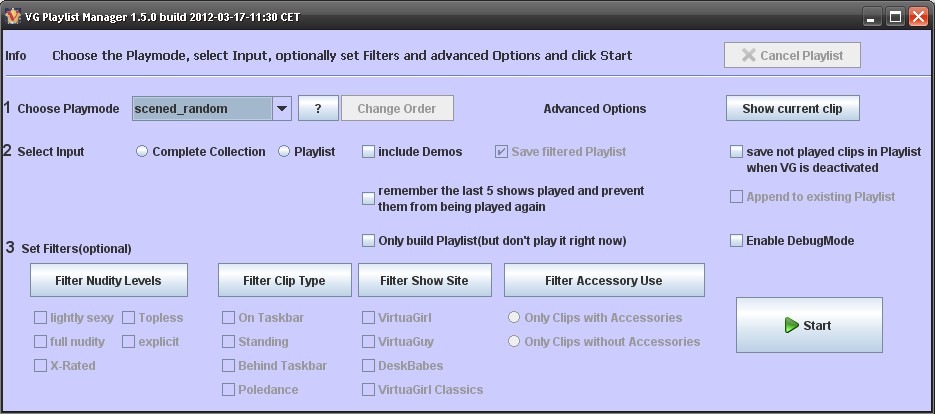Minimize the VG Playlist Manager window
This screenshot has height=414, width=935.
point(873,17)
